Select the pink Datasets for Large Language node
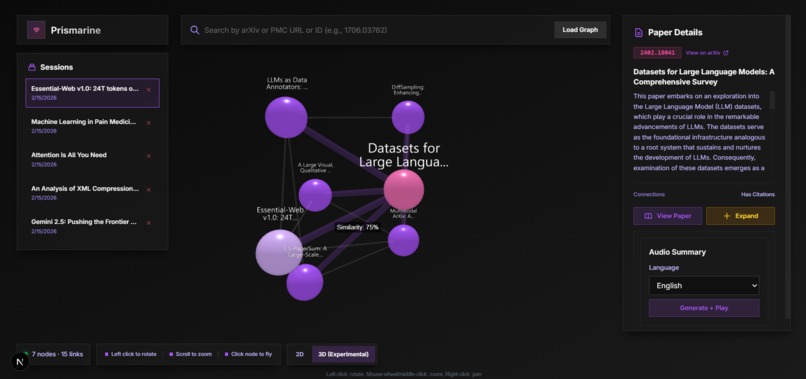The image size is (806, 379). (x=404, y=190)
